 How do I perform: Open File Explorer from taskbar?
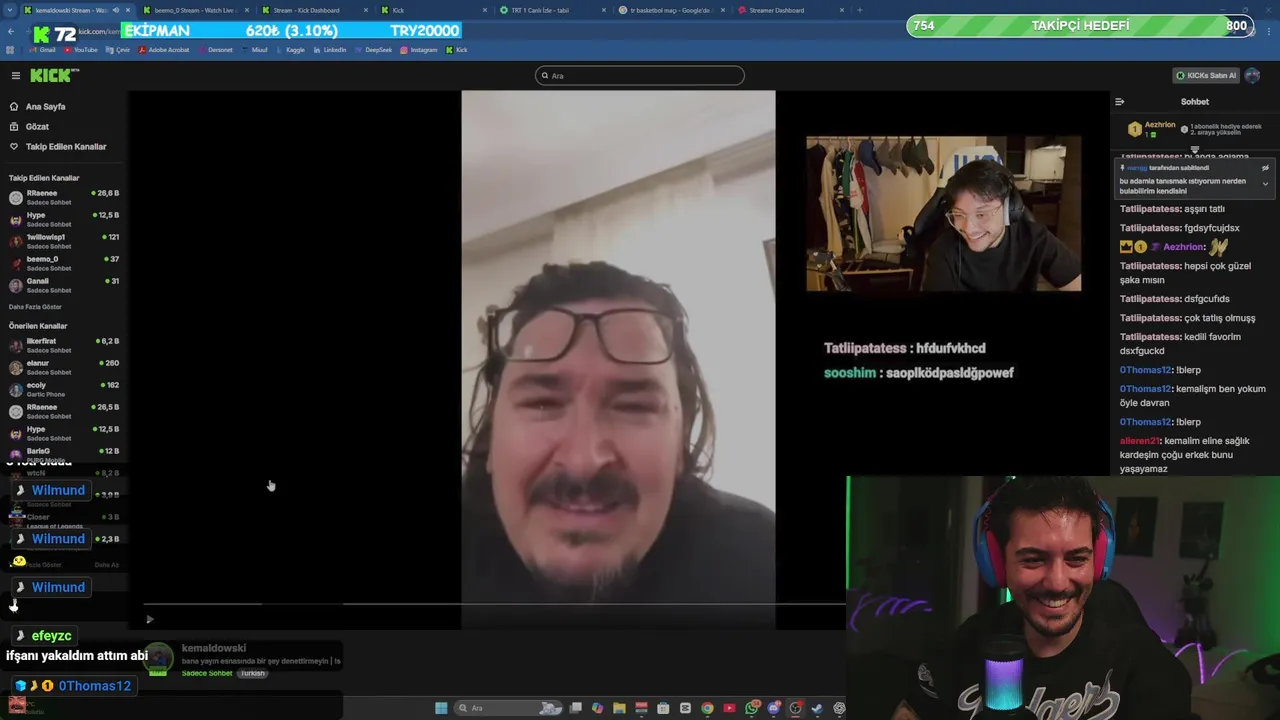[x=619, y=708]
